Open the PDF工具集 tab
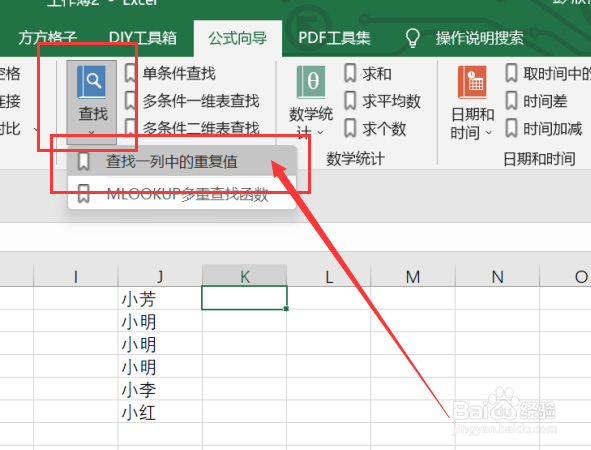 [x=334, y=38]
